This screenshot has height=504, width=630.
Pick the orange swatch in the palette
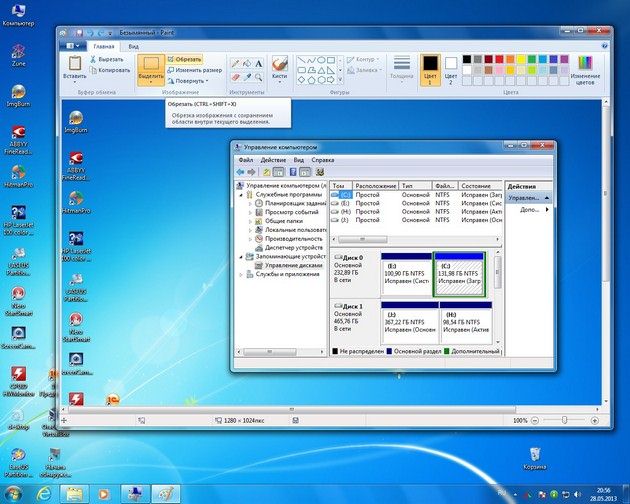pos(510,59)
